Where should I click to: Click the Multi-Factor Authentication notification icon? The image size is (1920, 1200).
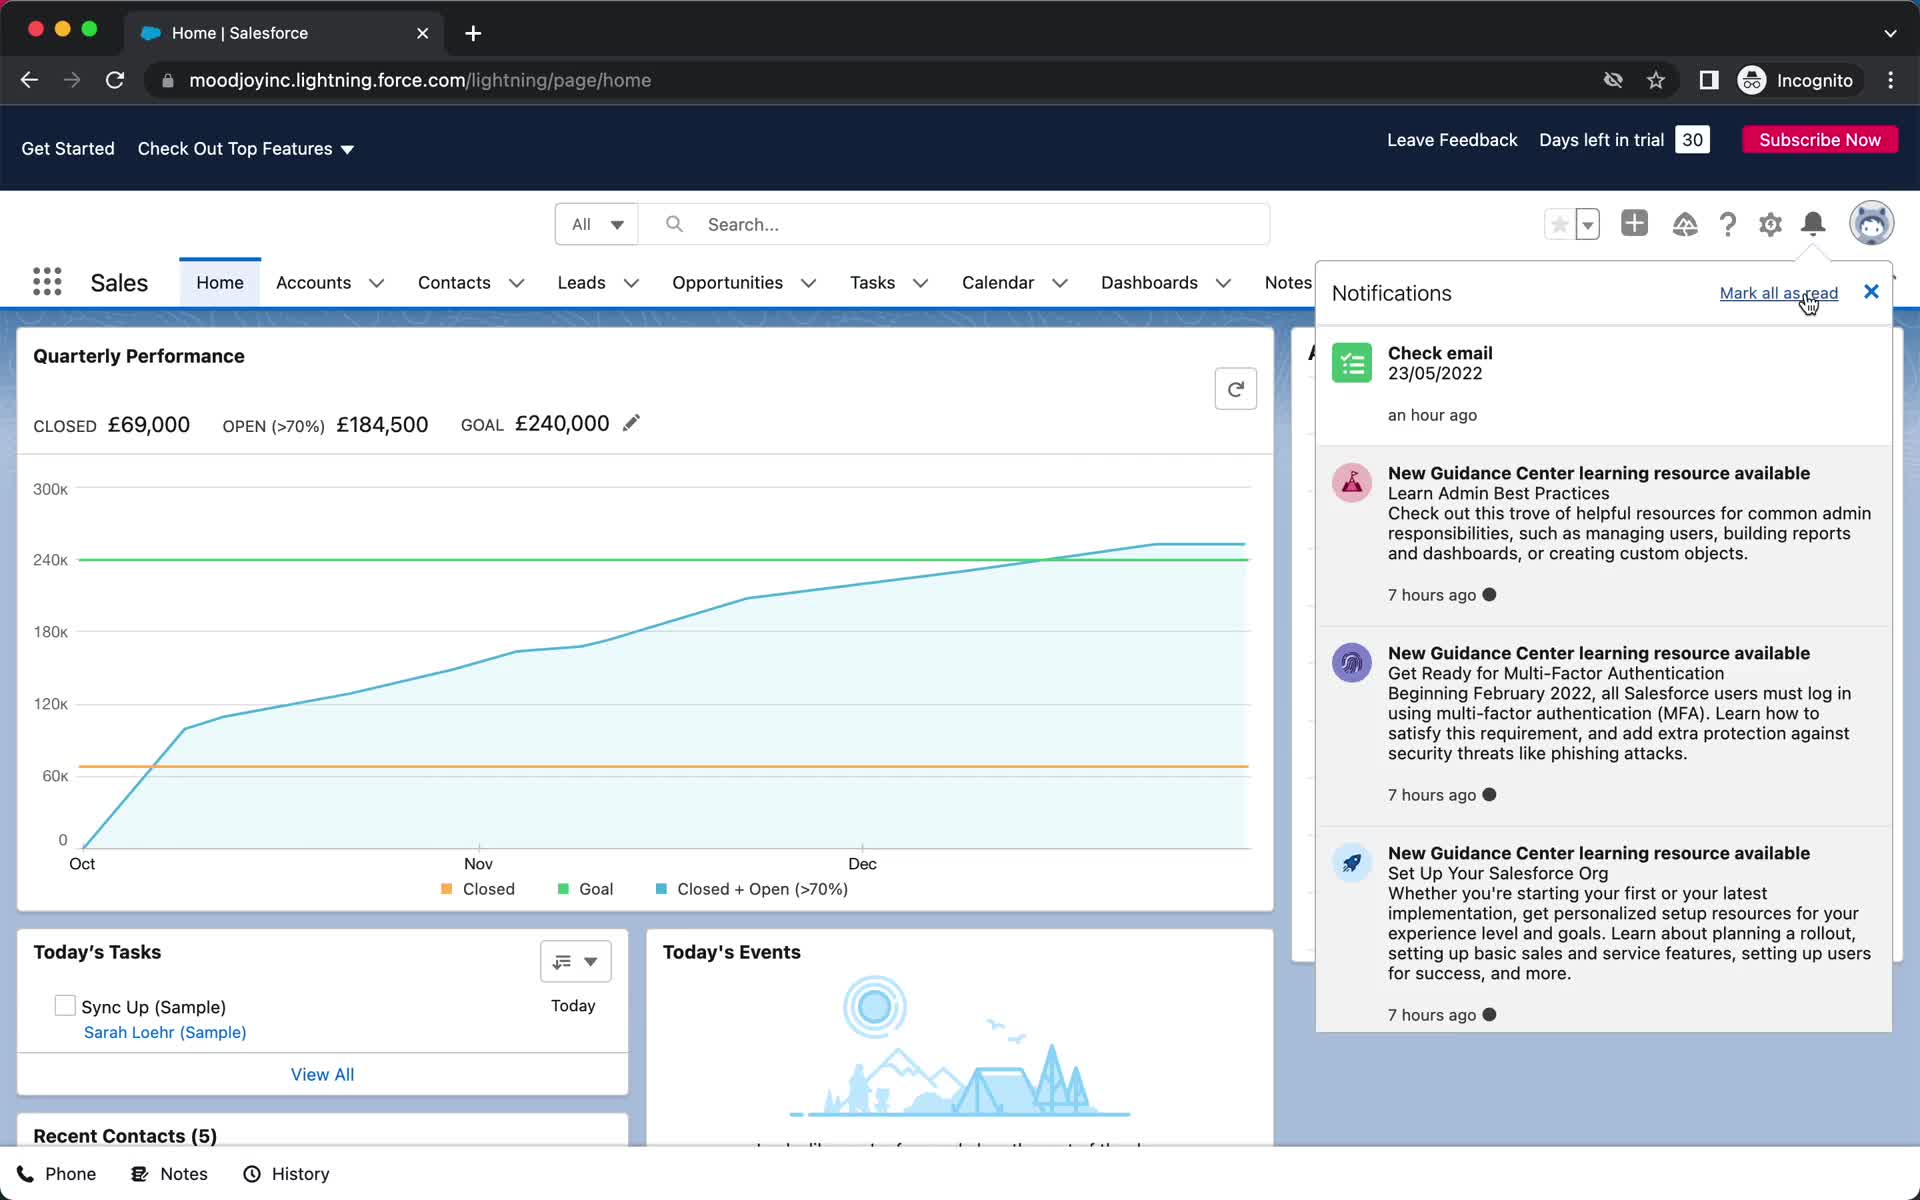point(1352,663)
